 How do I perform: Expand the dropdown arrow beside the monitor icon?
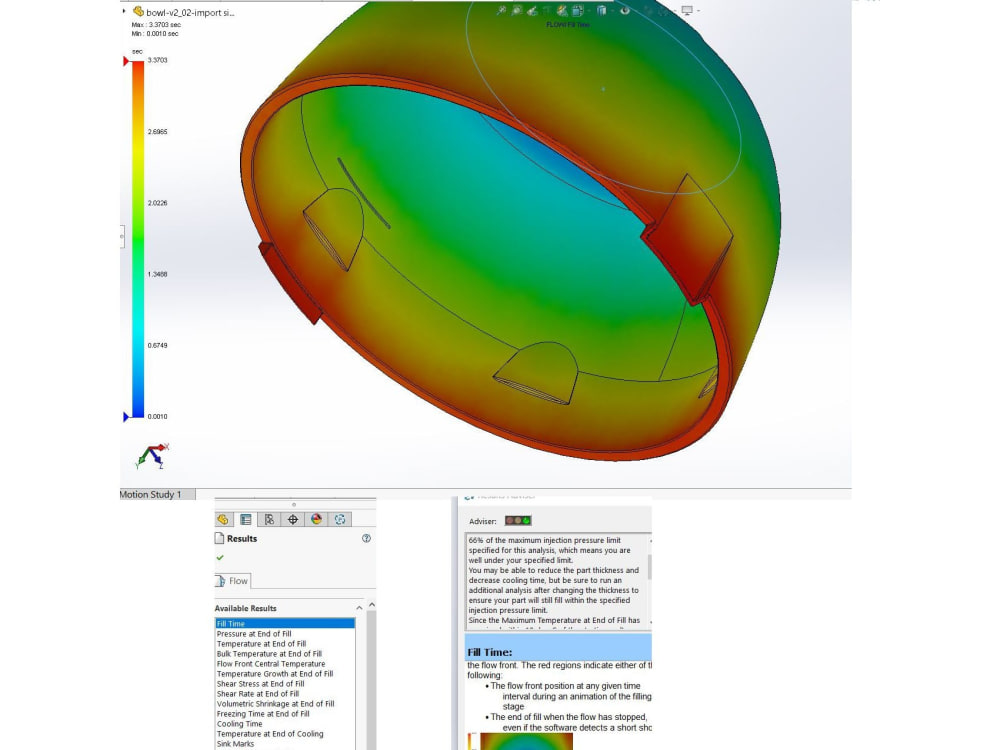click(x=698, y=11)
